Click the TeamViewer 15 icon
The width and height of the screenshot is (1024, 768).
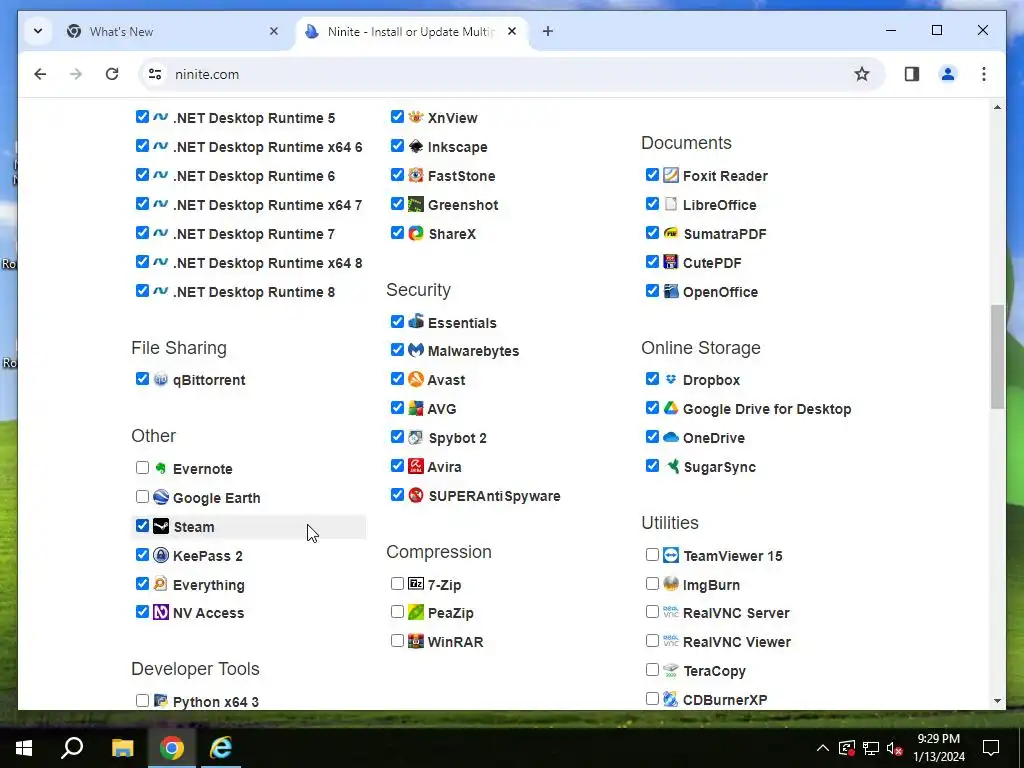tap(671, 554)
